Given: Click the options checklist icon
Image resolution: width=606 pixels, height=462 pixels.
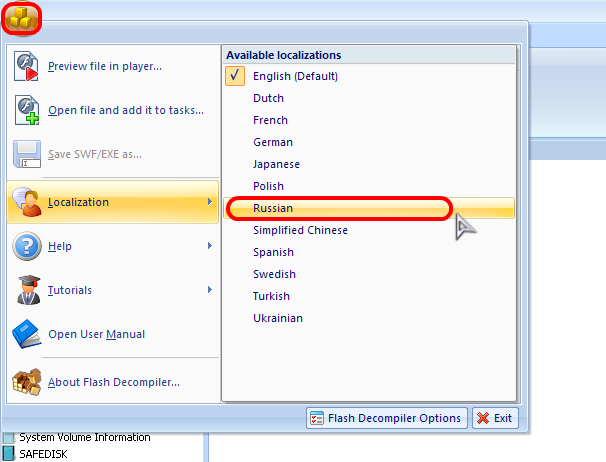Looking at the screenshot, I should [x=317, y=418].
